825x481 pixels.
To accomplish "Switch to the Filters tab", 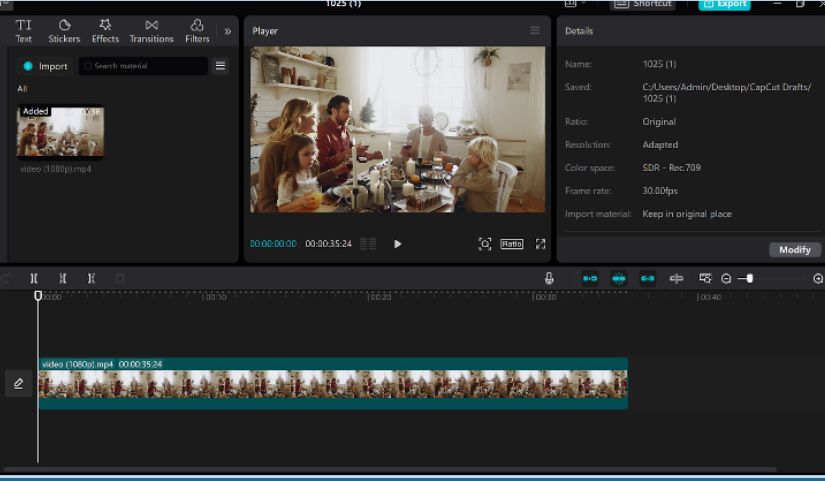I will click(x=197, y=31).
